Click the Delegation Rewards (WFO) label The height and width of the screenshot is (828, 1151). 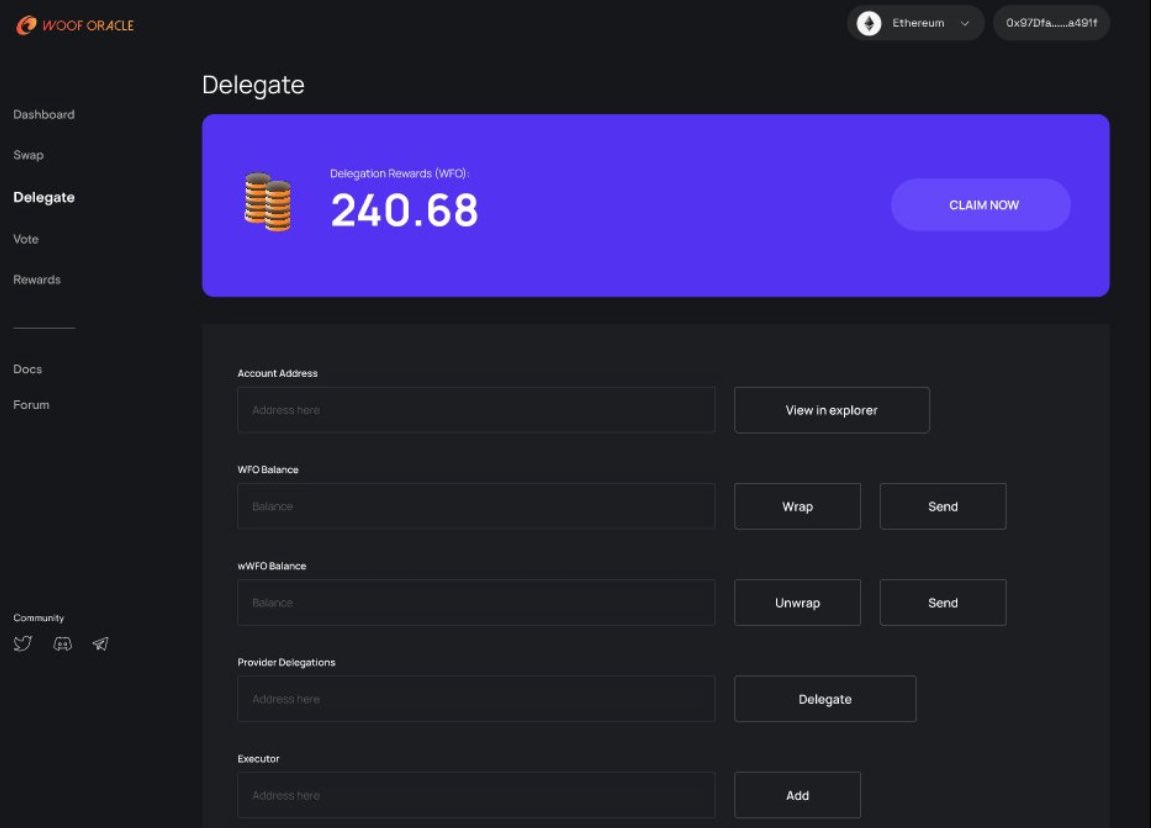tap(399, 174)
